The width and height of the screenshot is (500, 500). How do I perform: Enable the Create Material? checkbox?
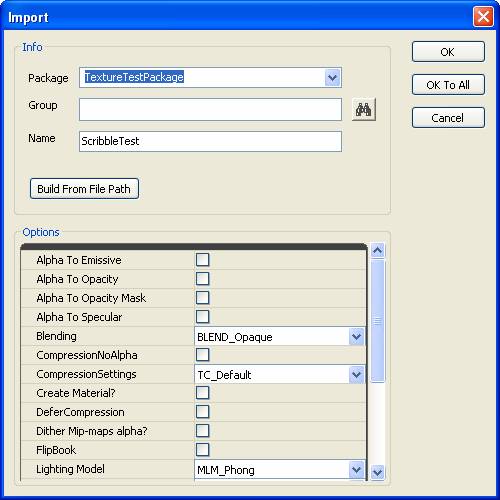(202, 393)
